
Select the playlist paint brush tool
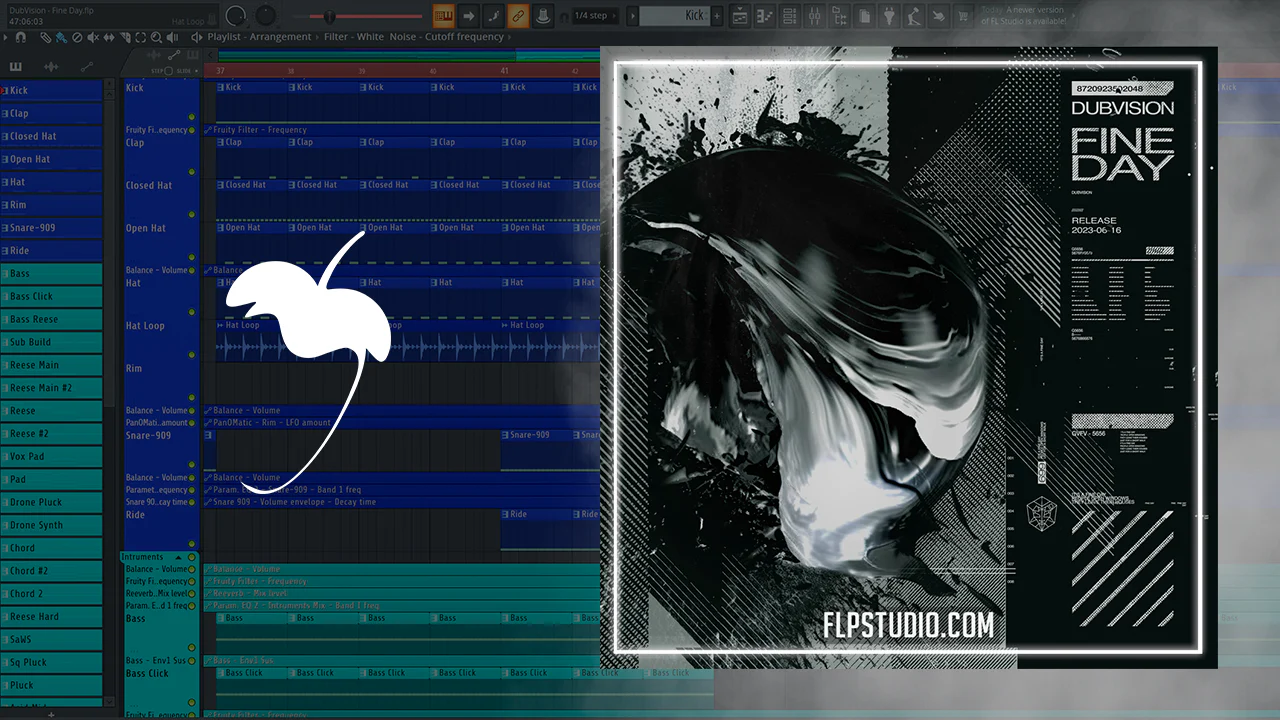[61, 37]
